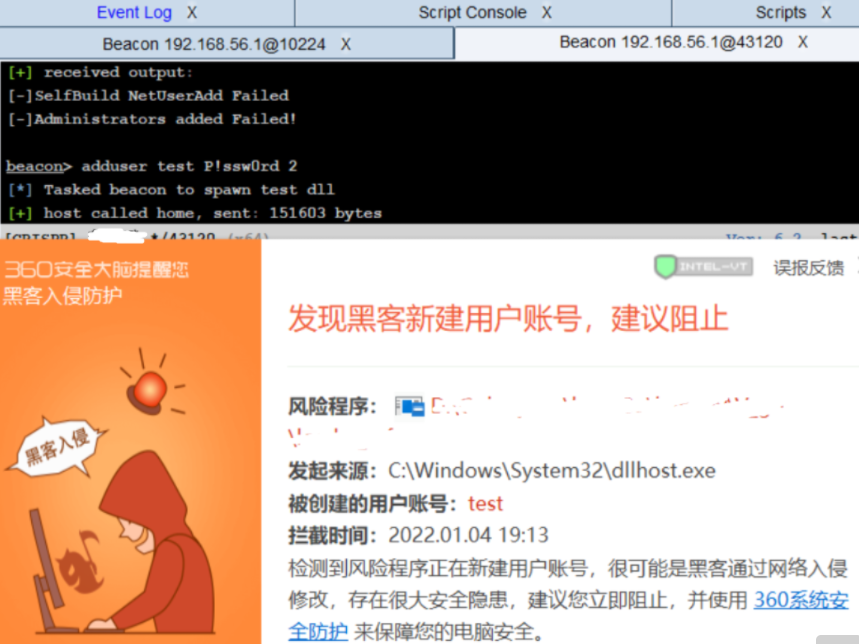
Task: Close Beacon @43120 tab with X
Action: pyautogui.click(x=803, y=42)
